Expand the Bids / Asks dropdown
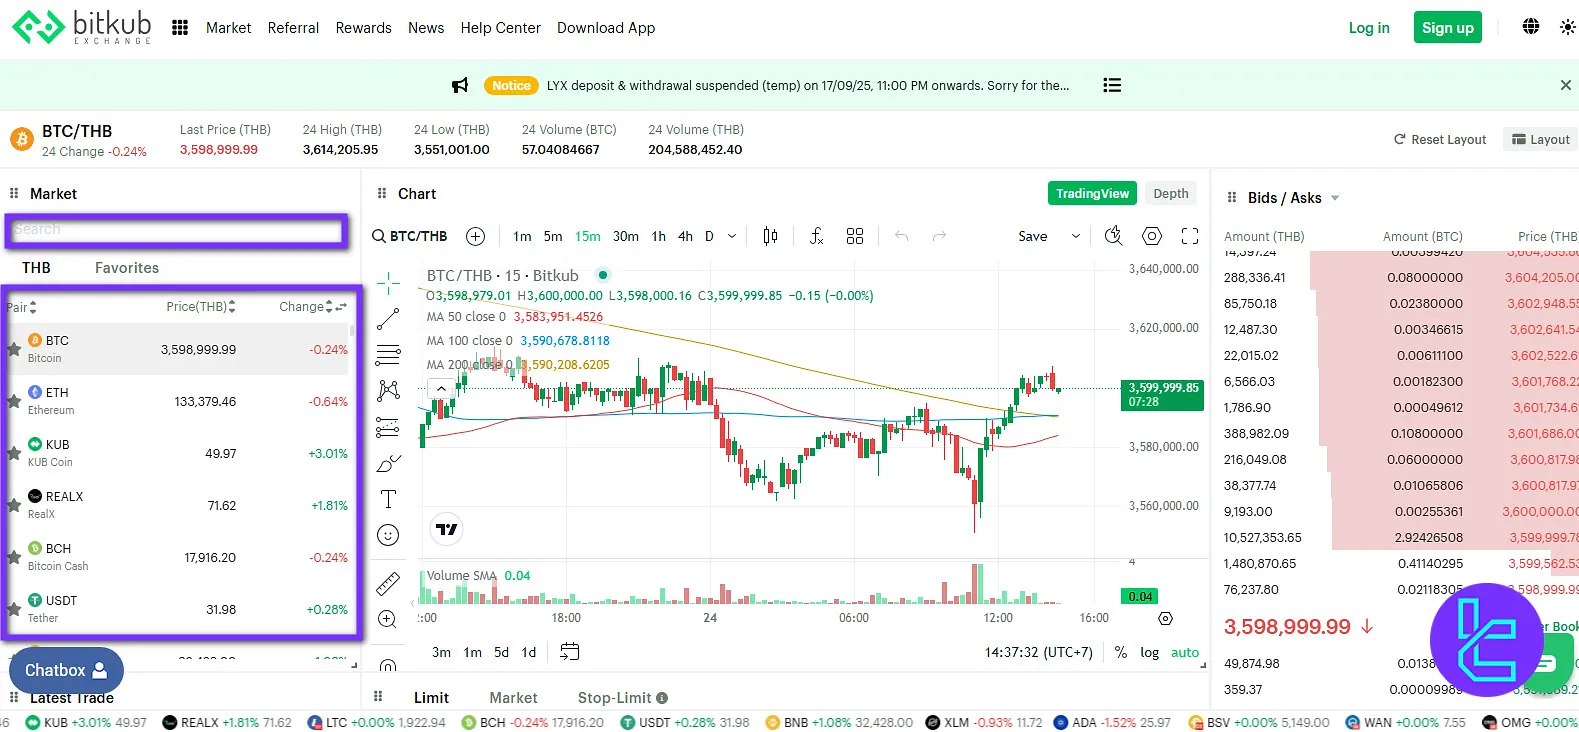 click(1335, 198)
